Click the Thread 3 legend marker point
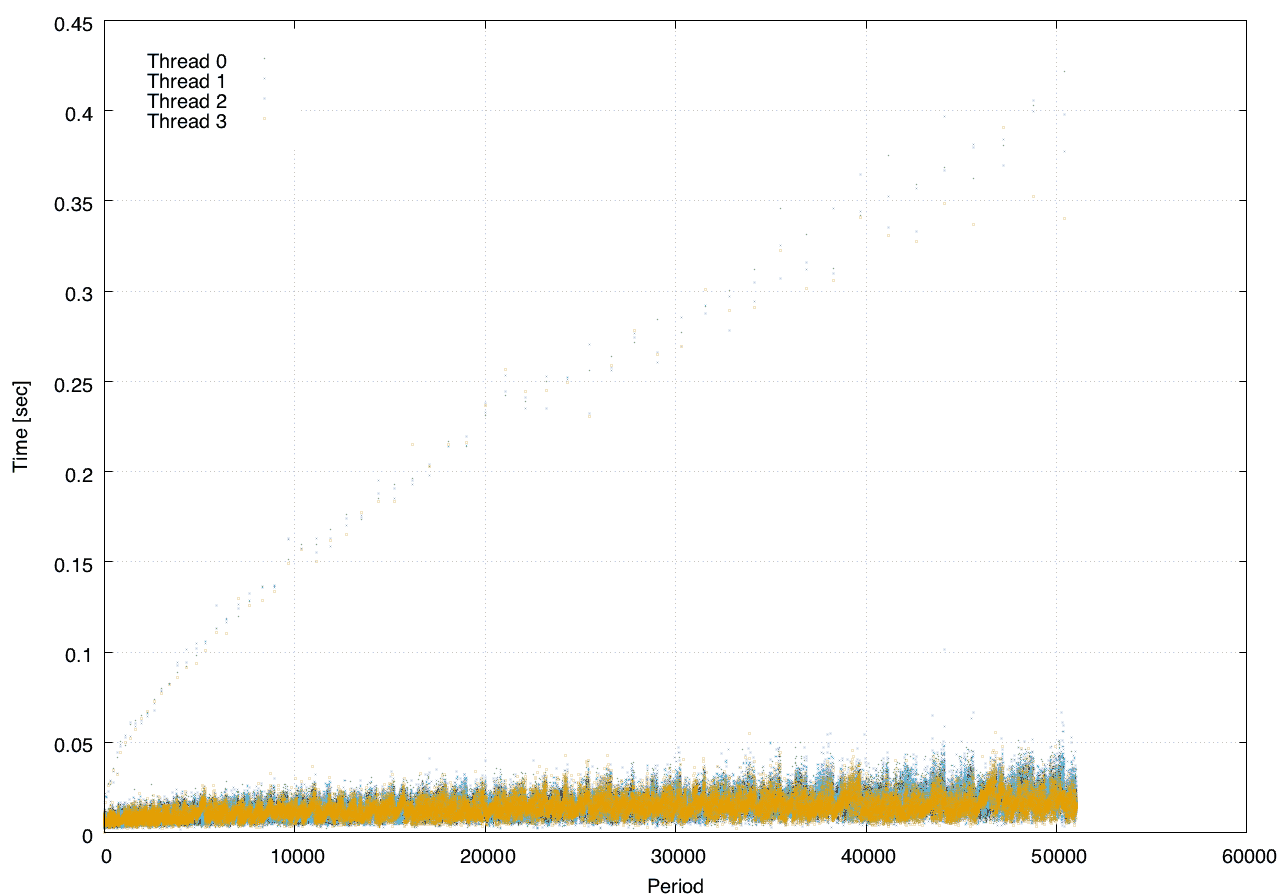Screen dimensions: 1280x896 (264, 119)
